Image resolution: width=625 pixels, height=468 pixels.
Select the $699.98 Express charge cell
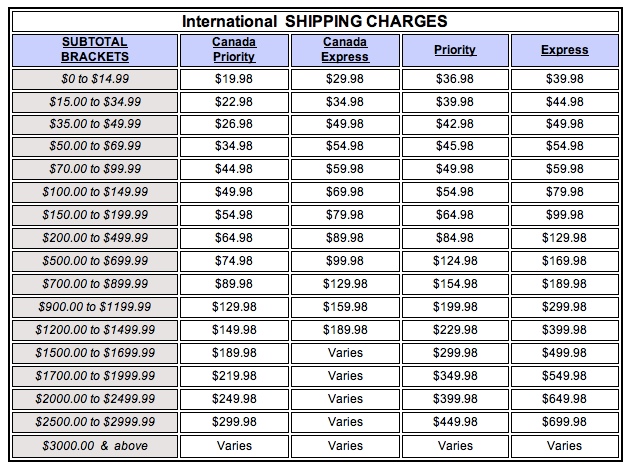pos(565,423)
